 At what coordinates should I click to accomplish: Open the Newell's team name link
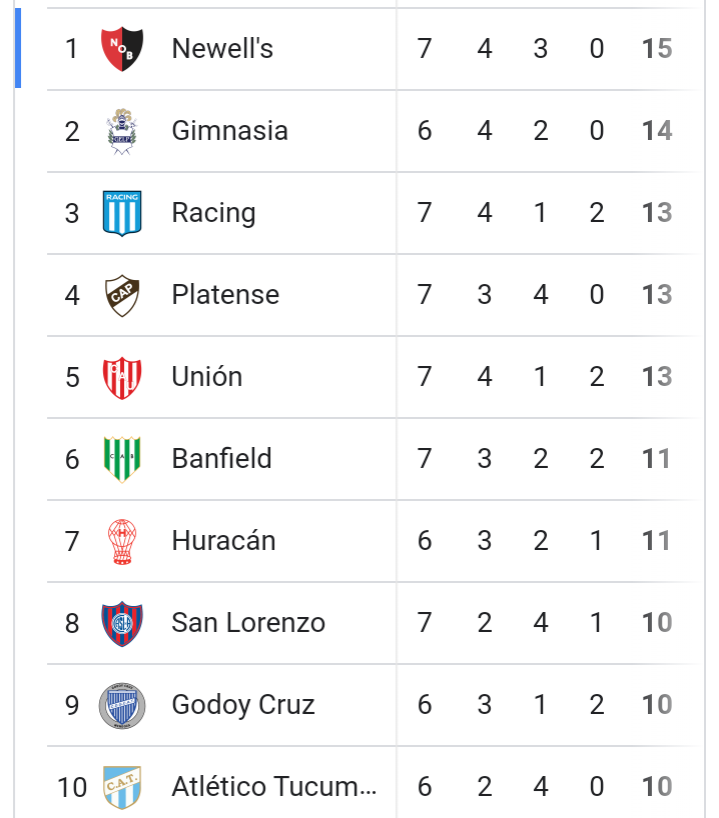click(222, 49)
